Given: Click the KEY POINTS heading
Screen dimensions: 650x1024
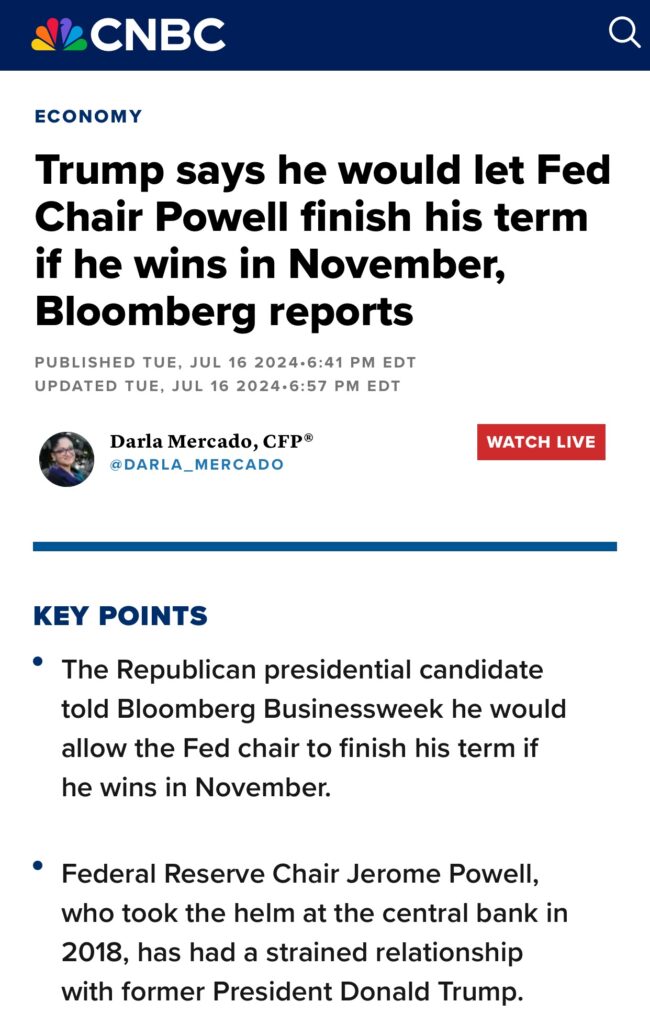Looking at the screenshot, I should [x=120, y=616].
